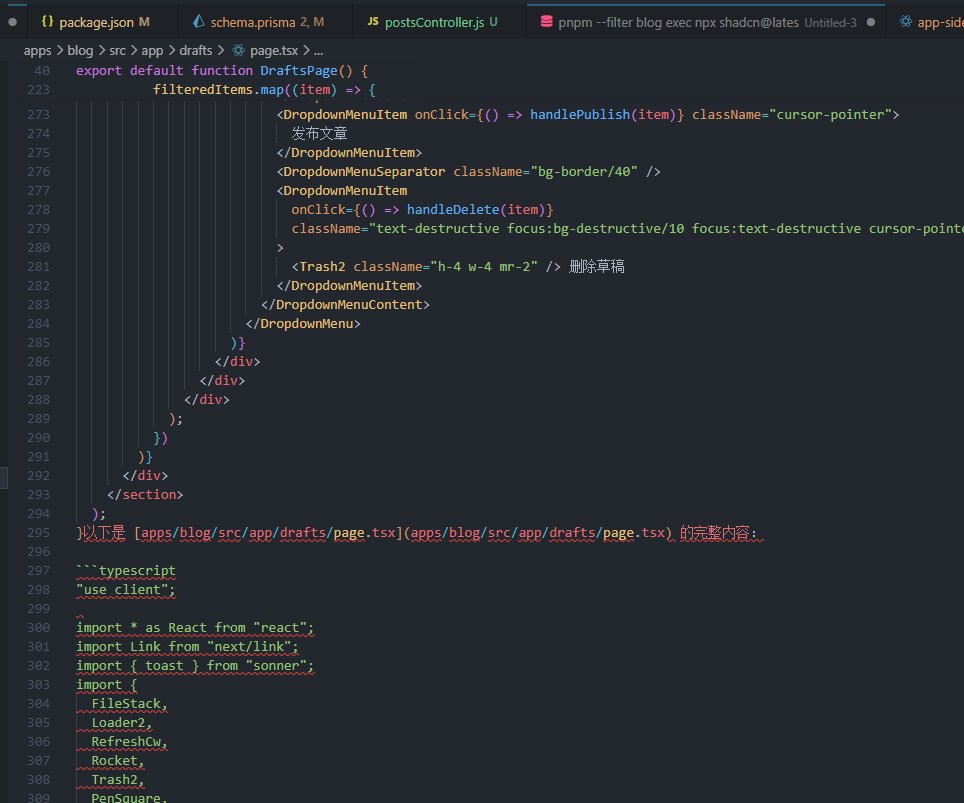This screenshot has width=964, height=803.
Task: Select the Untitled-3 pnpm tab
Action: 706,22
